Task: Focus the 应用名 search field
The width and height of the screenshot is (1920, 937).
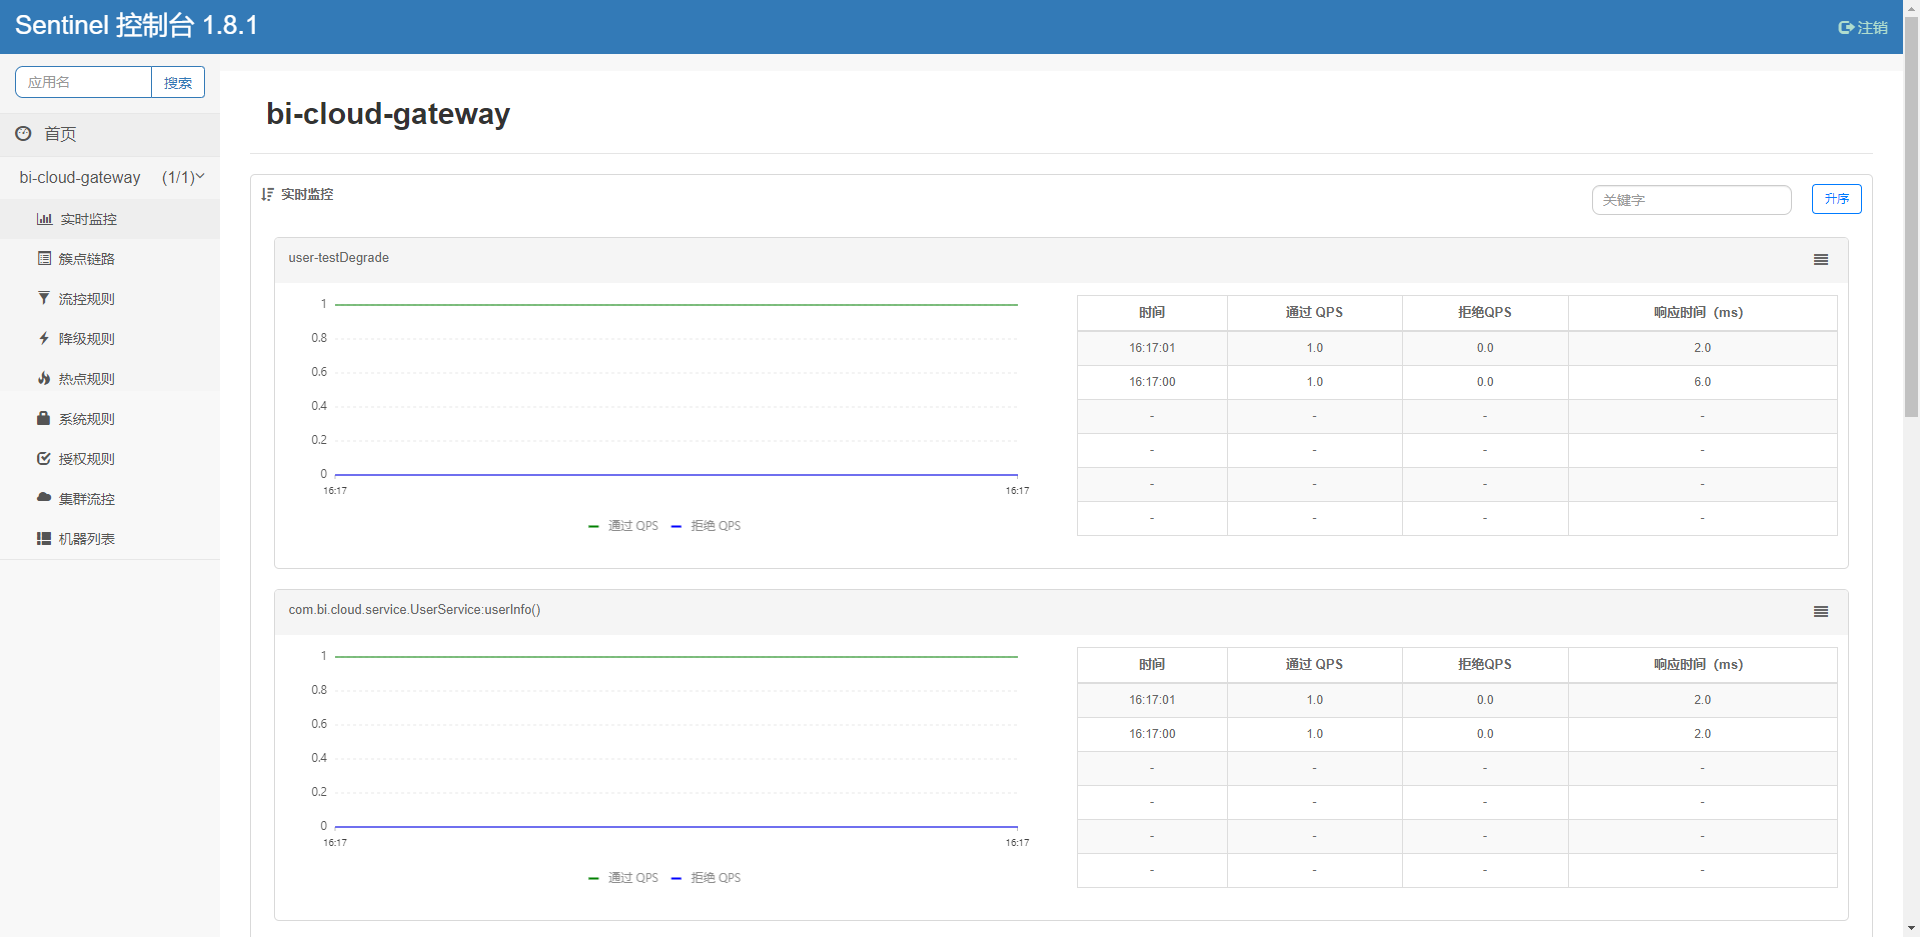Action: [83, 82]
